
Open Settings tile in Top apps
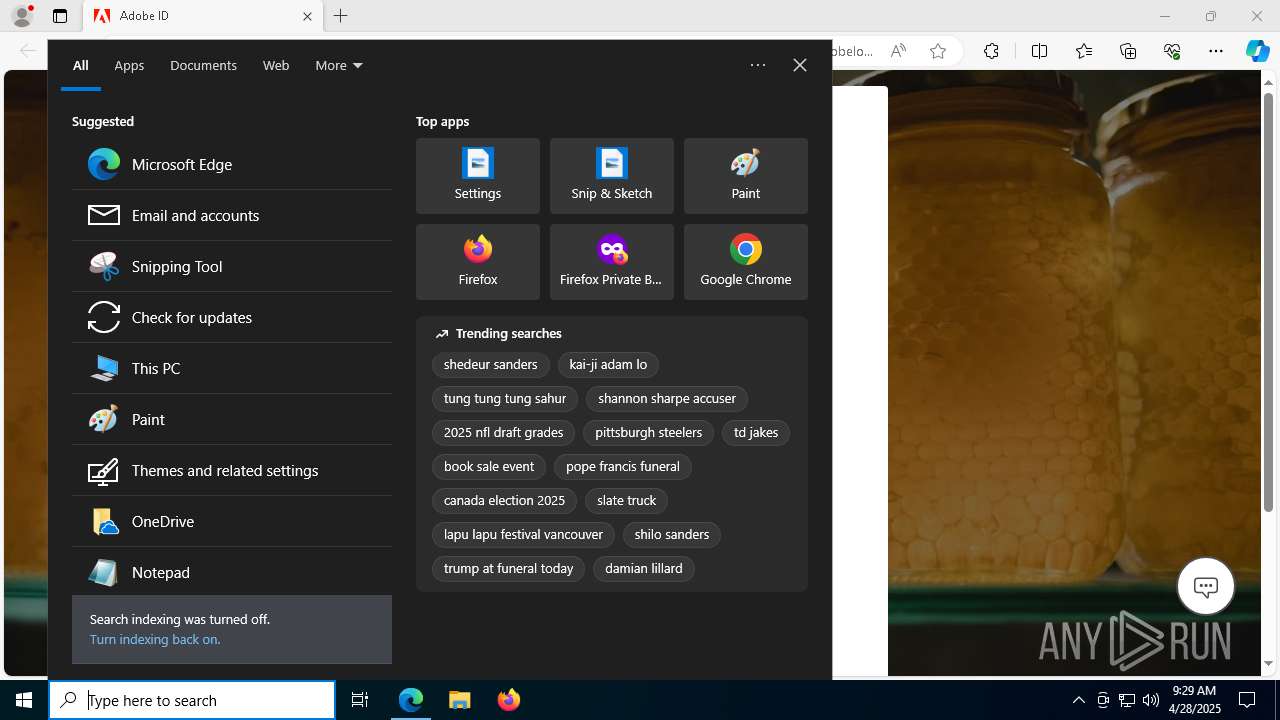[478, 176]
